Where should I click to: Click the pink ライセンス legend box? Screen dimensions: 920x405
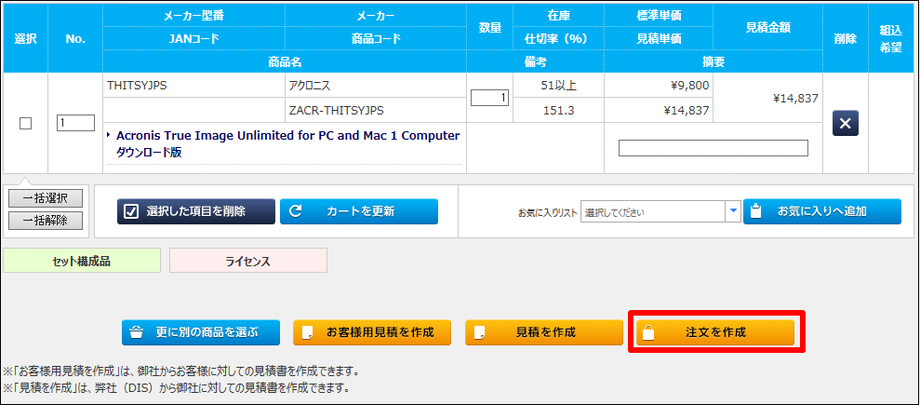(x=248, y=260)
